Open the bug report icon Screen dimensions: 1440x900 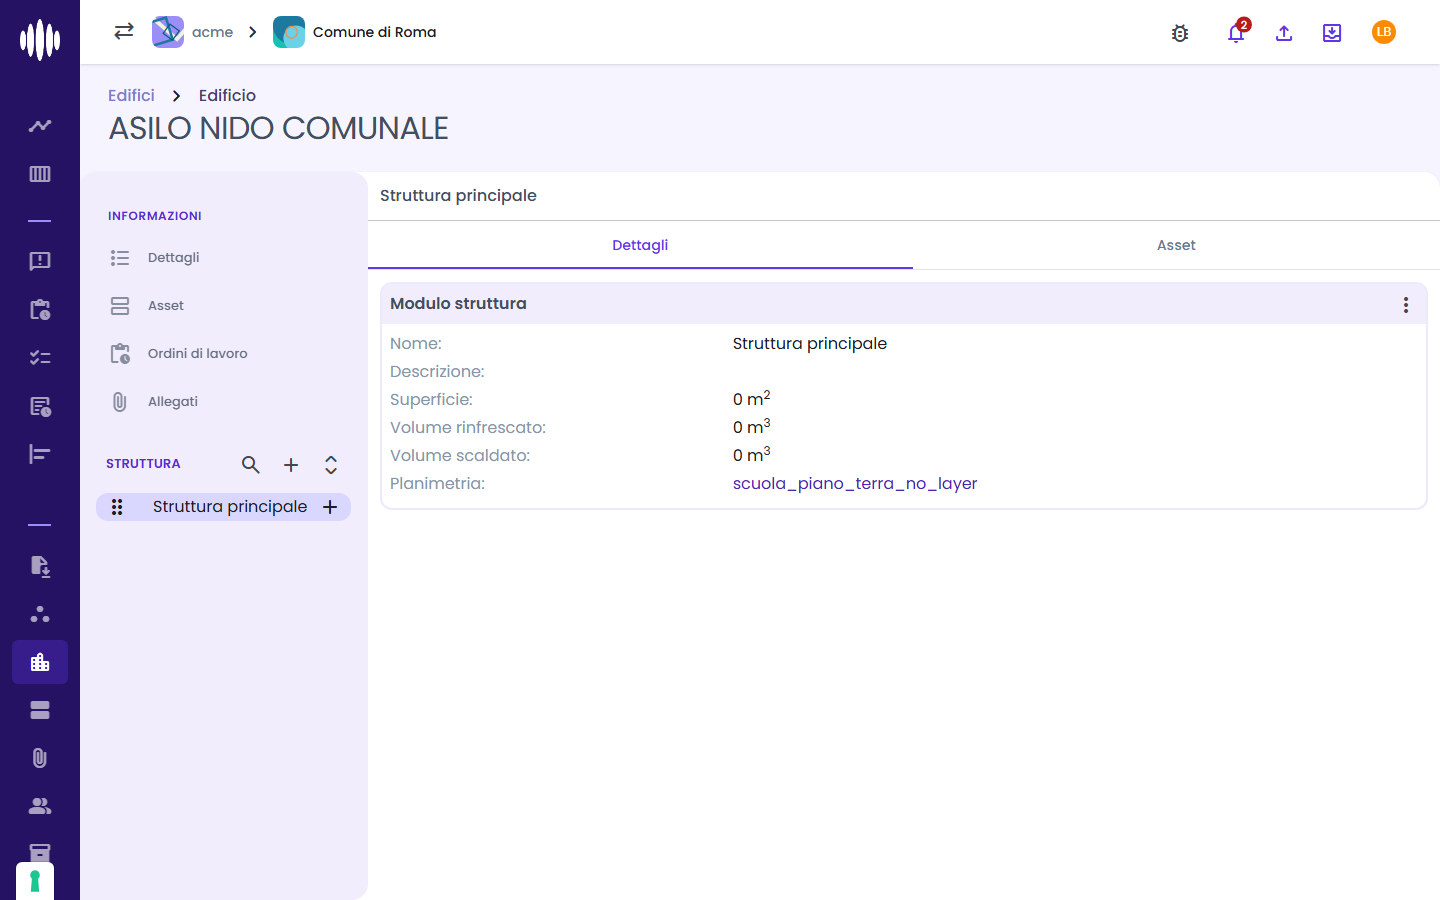pos(1180,33)
